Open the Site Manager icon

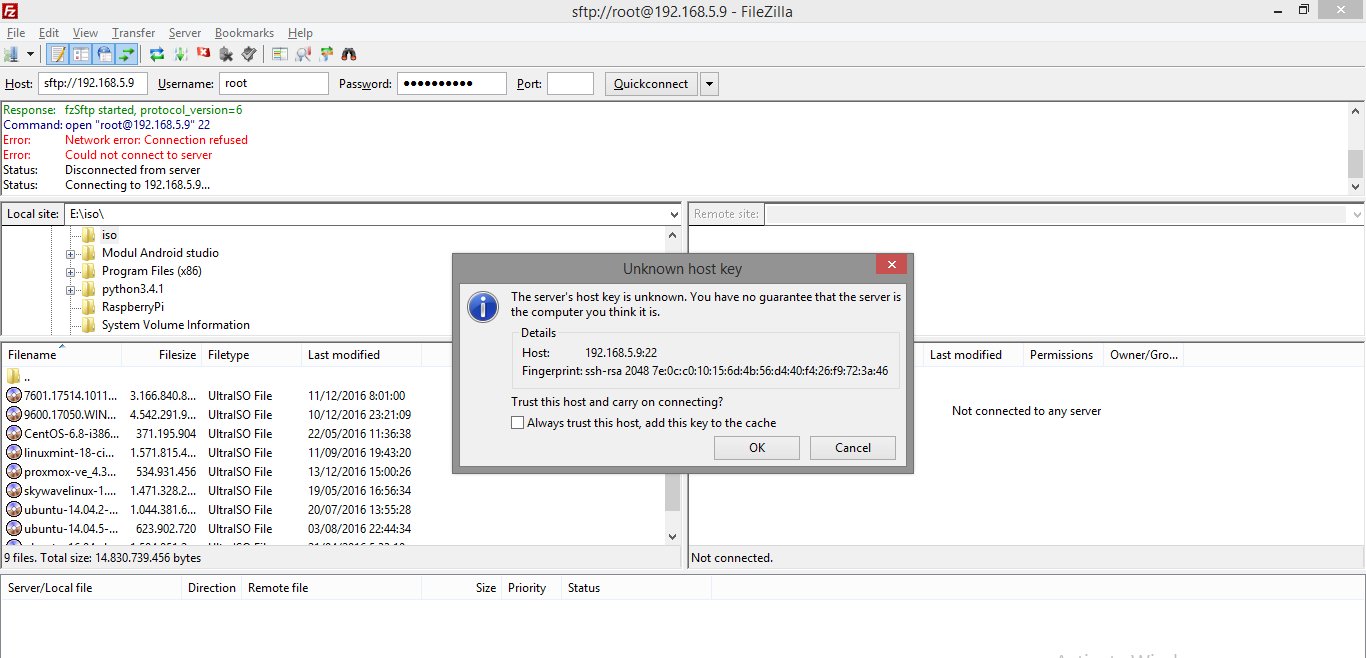[x=12, y=54]
